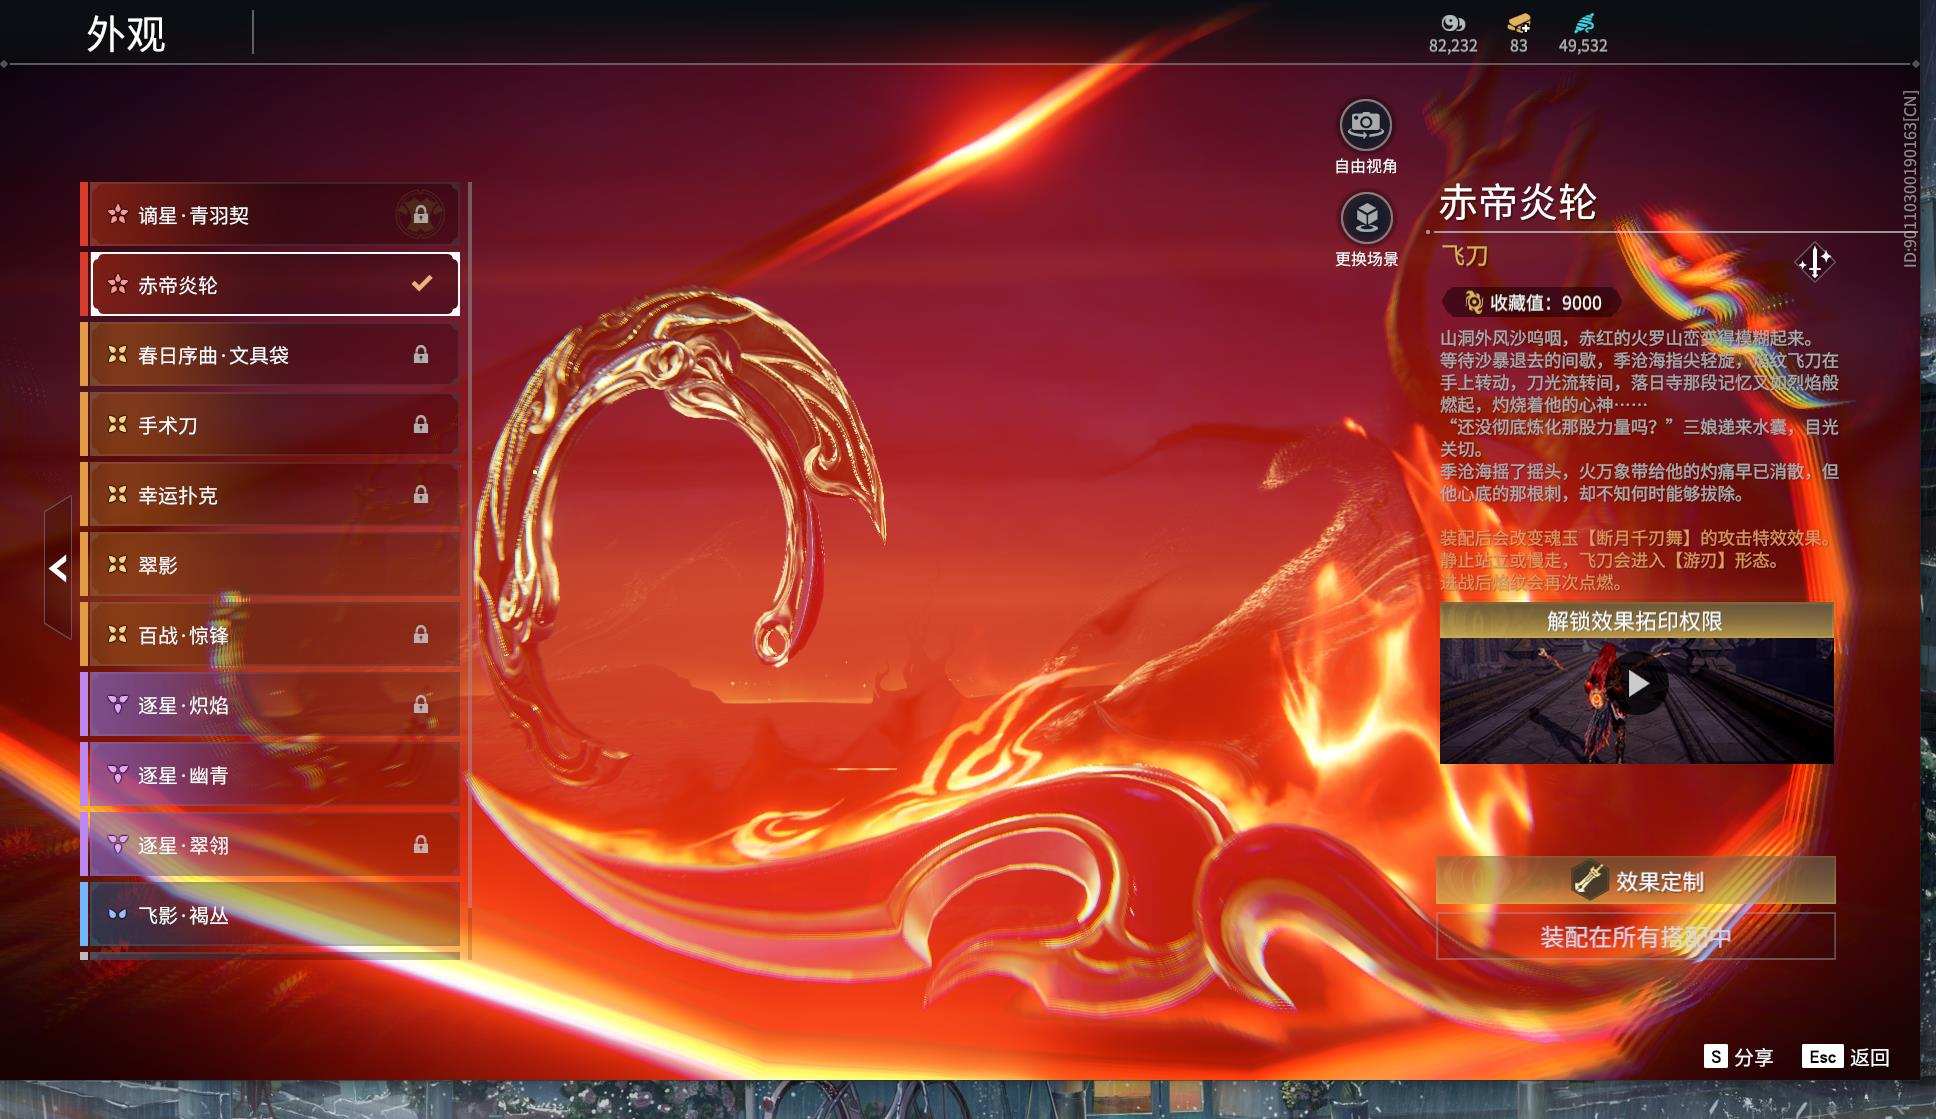
Task: Select skin 春日序曲·文具袋
Action: coord(270,355)
